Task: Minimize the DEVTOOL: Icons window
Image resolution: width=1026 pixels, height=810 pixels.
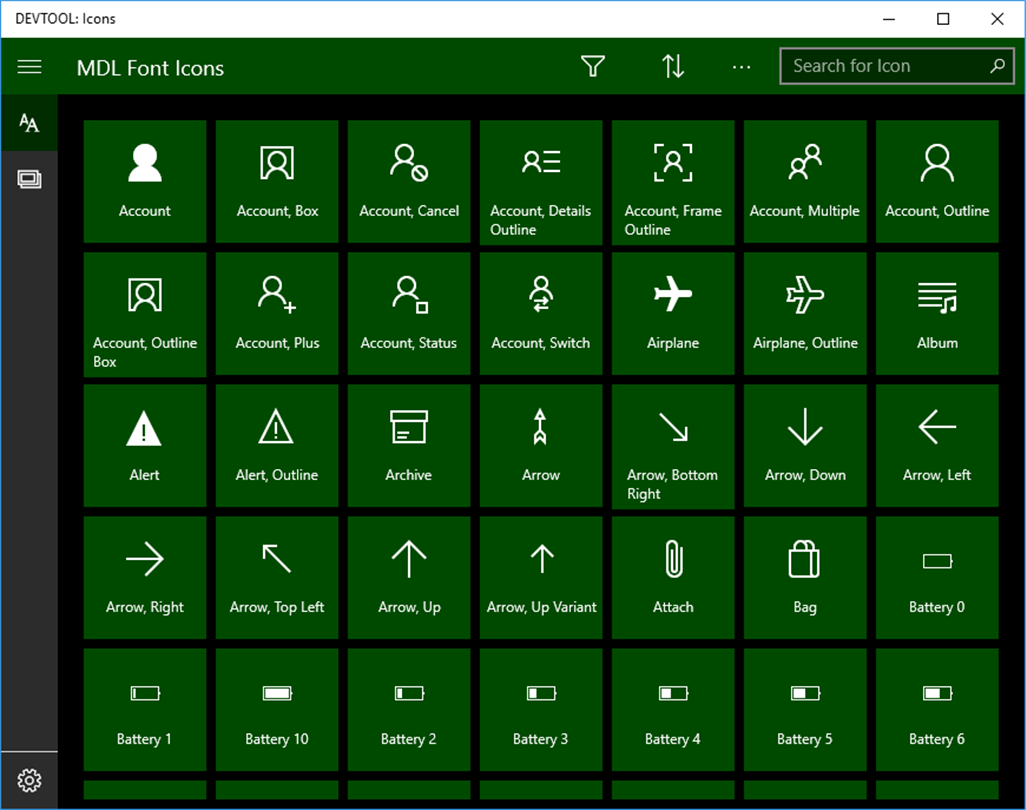Action: [889, 19]
